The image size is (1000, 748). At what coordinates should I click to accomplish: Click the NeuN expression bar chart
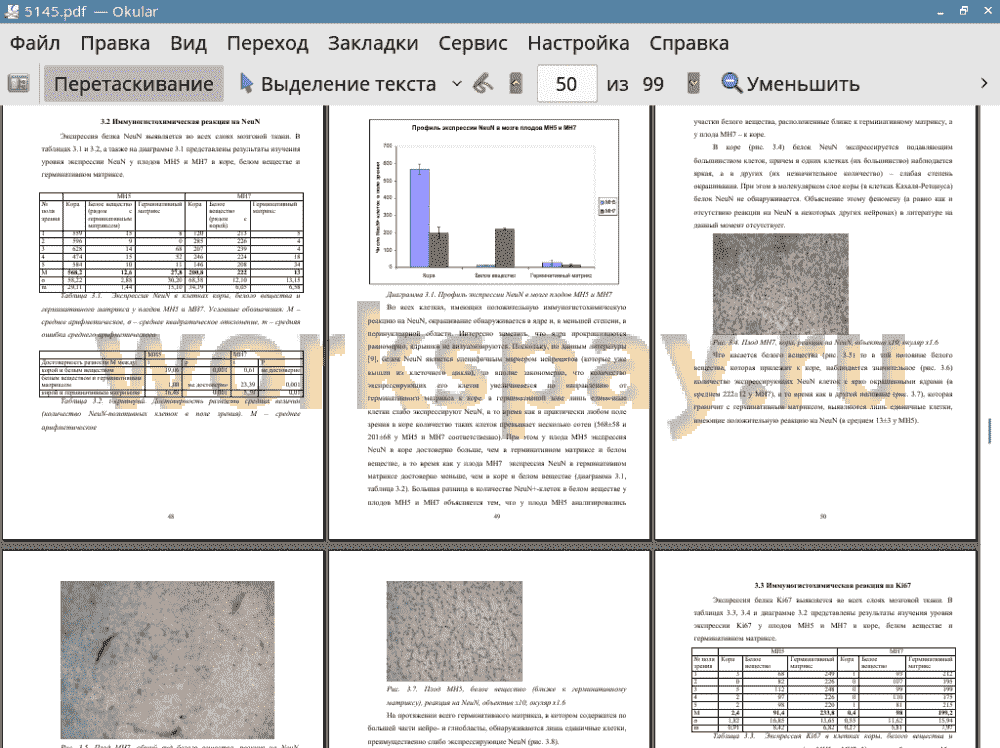click(x=494, y=202)
